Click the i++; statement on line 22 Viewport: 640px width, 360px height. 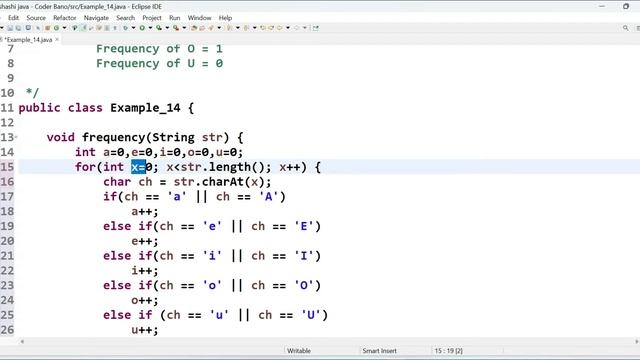pyautogui.click(x=145, y=271)
